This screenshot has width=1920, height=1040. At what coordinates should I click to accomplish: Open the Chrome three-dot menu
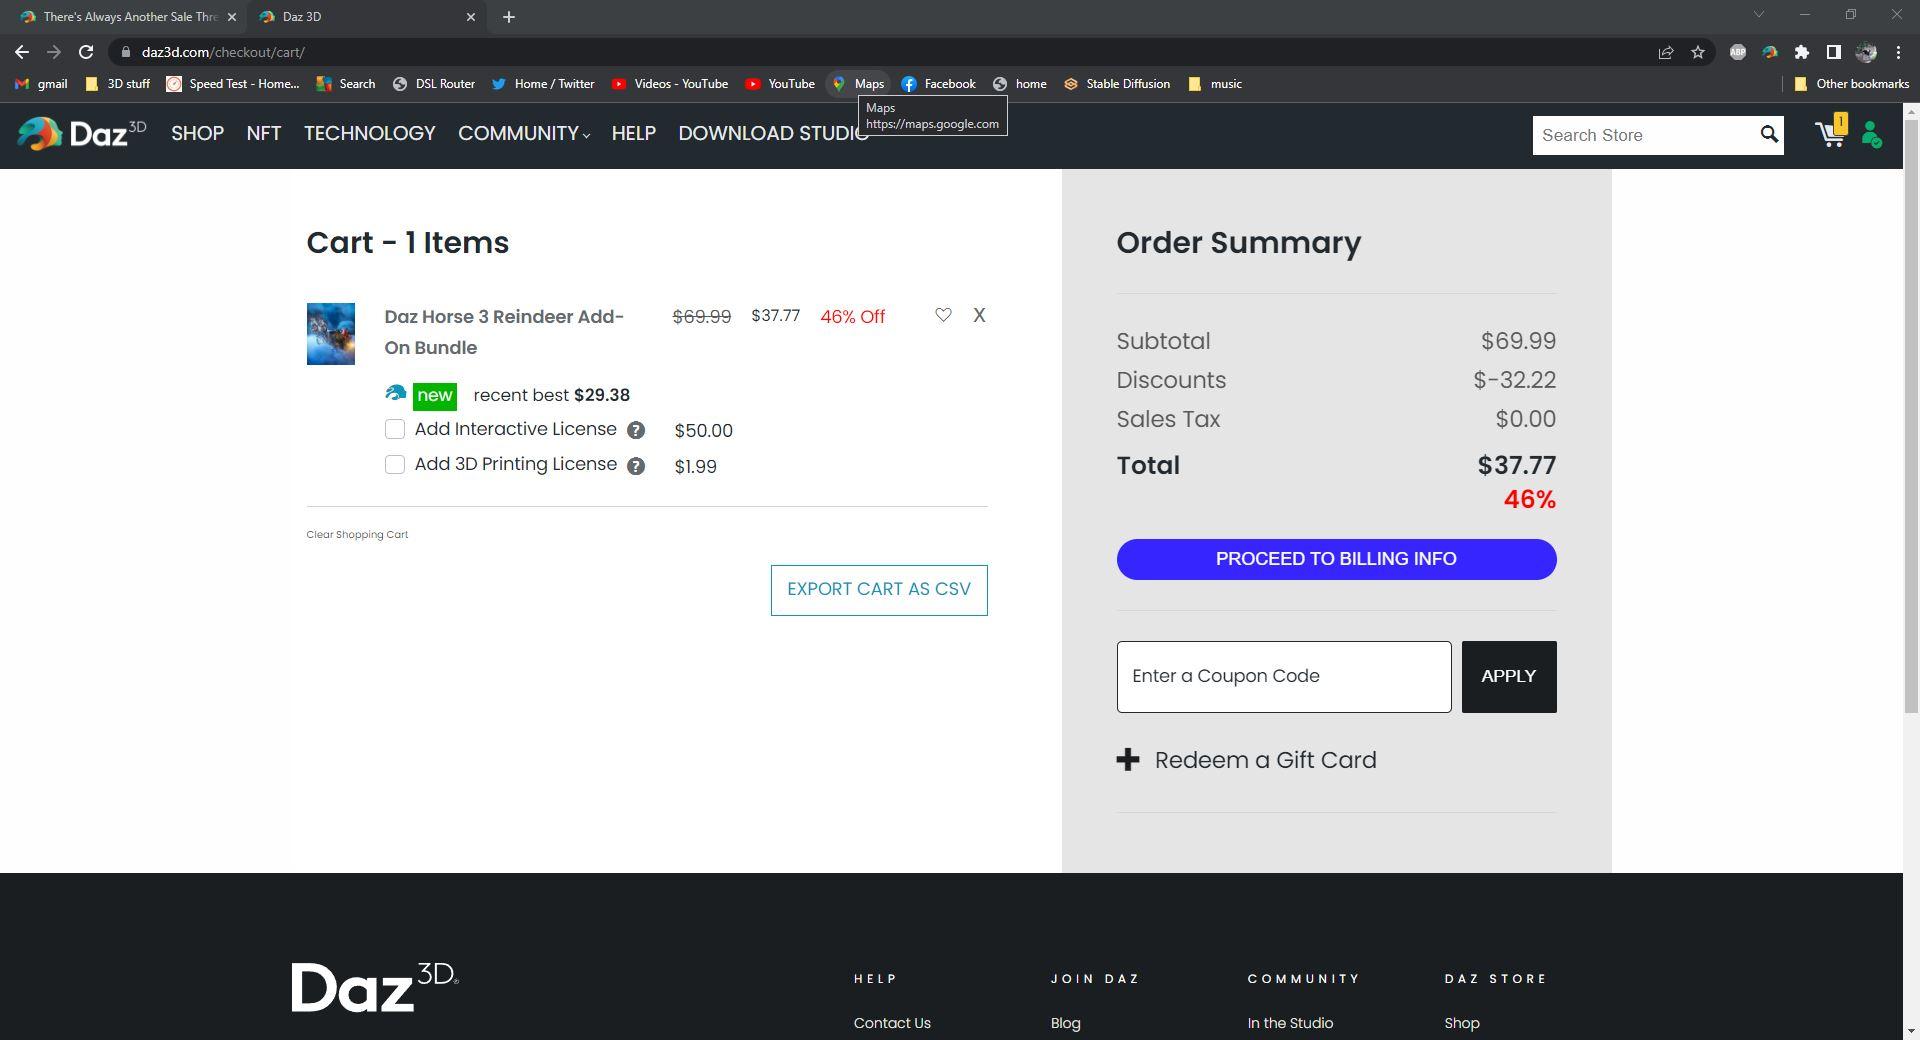click(1898, 52)
